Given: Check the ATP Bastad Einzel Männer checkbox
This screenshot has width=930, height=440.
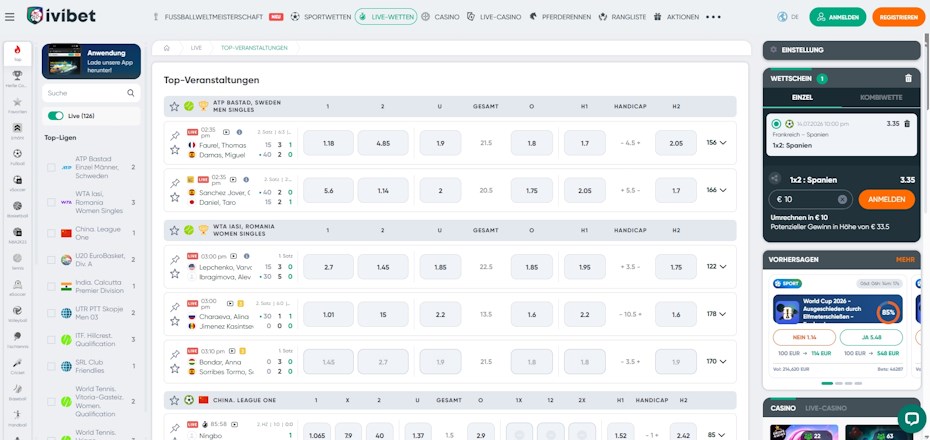Looking at the screenshot, I should (x=51, y=168).
